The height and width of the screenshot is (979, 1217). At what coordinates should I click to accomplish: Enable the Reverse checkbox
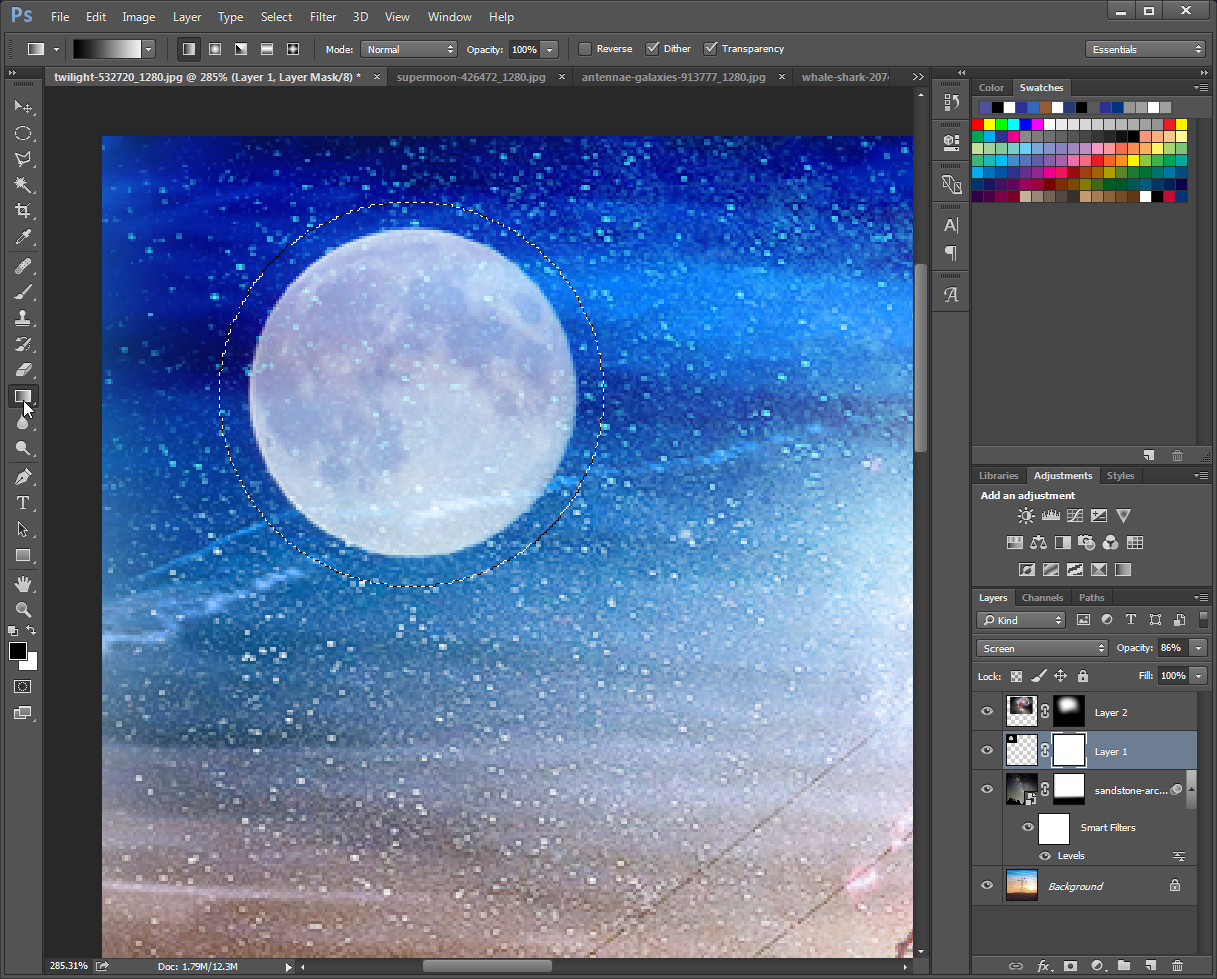pyautogui.click(x=586, y=49)
